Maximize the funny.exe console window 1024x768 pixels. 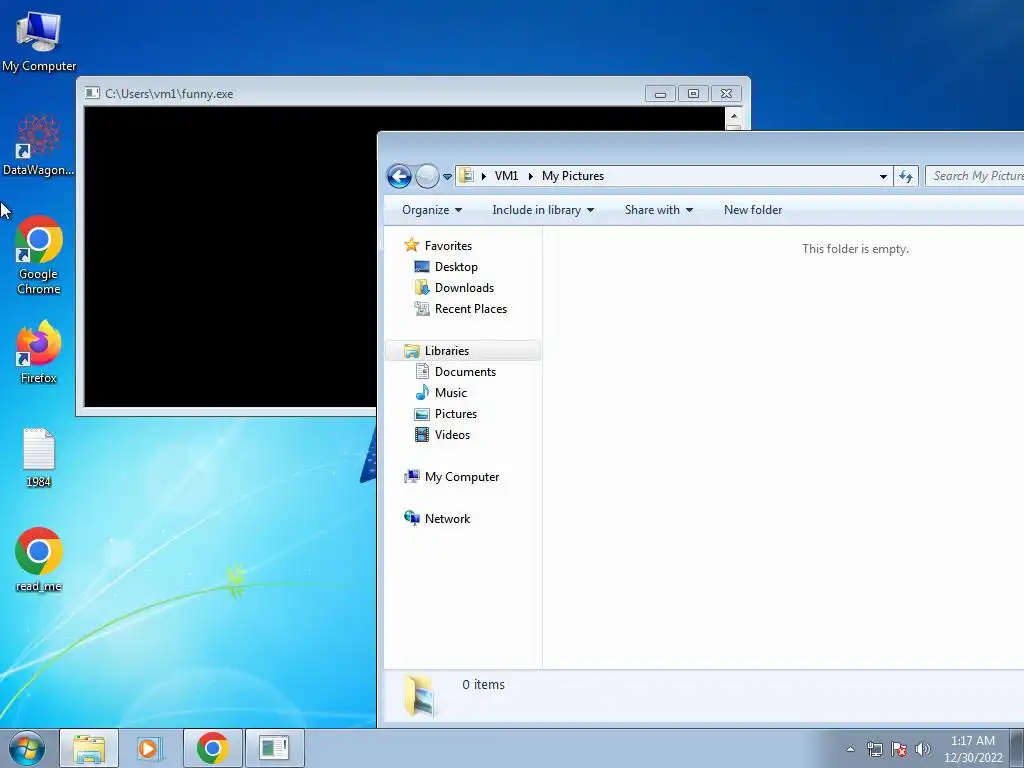pos(693,94)
